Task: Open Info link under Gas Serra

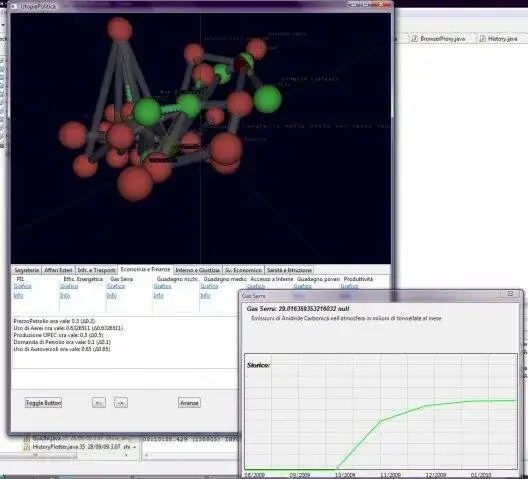Action: [111, 295]
